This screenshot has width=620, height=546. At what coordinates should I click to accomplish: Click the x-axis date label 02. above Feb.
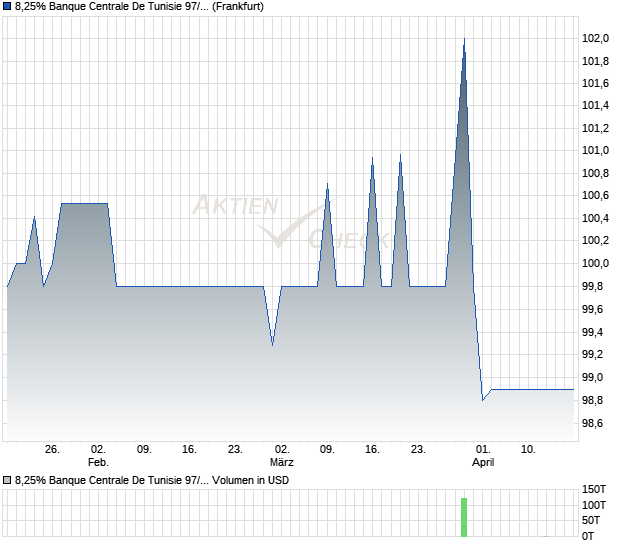pyautogui.click(x=98, y=450)
